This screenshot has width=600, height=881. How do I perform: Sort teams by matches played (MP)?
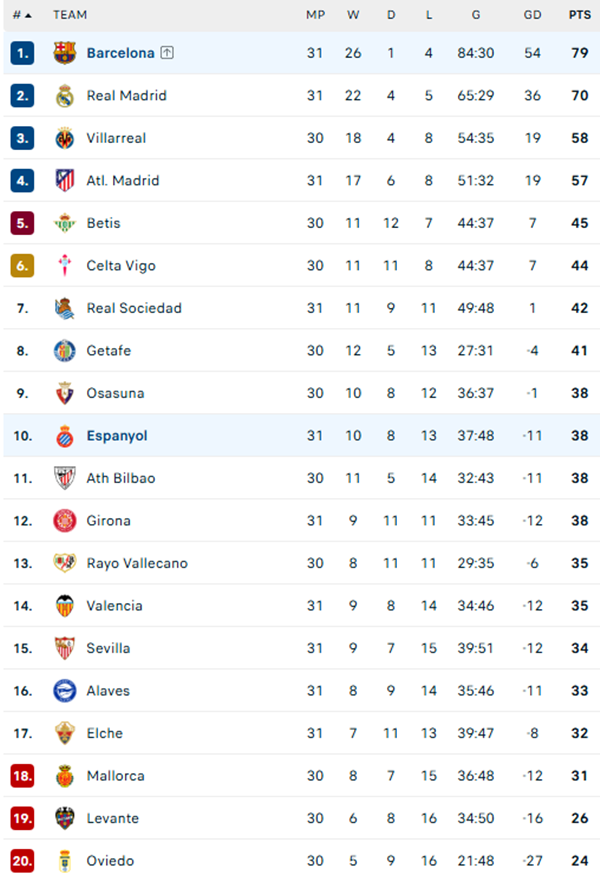[315, 14]
